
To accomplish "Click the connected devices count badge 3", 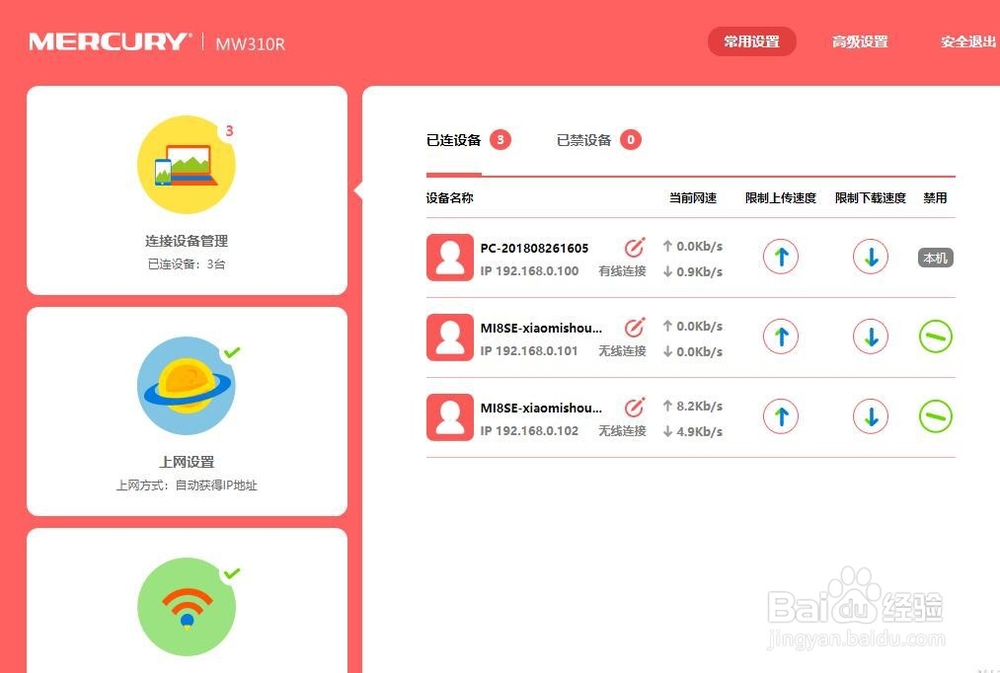I will (x=501, y=140).
